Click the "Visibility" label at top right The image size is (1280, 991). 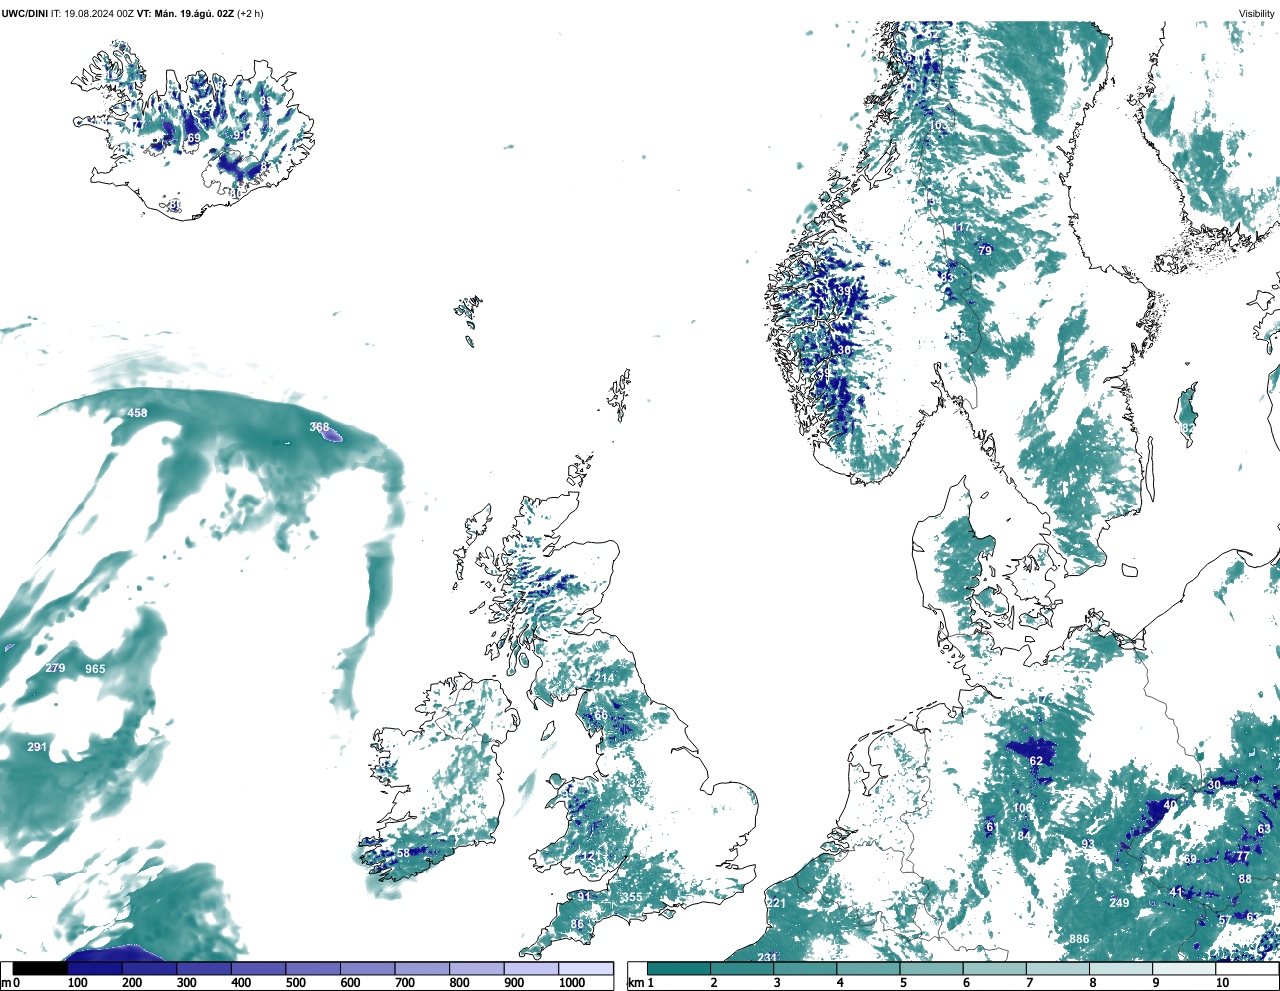tap(1257, 13)
